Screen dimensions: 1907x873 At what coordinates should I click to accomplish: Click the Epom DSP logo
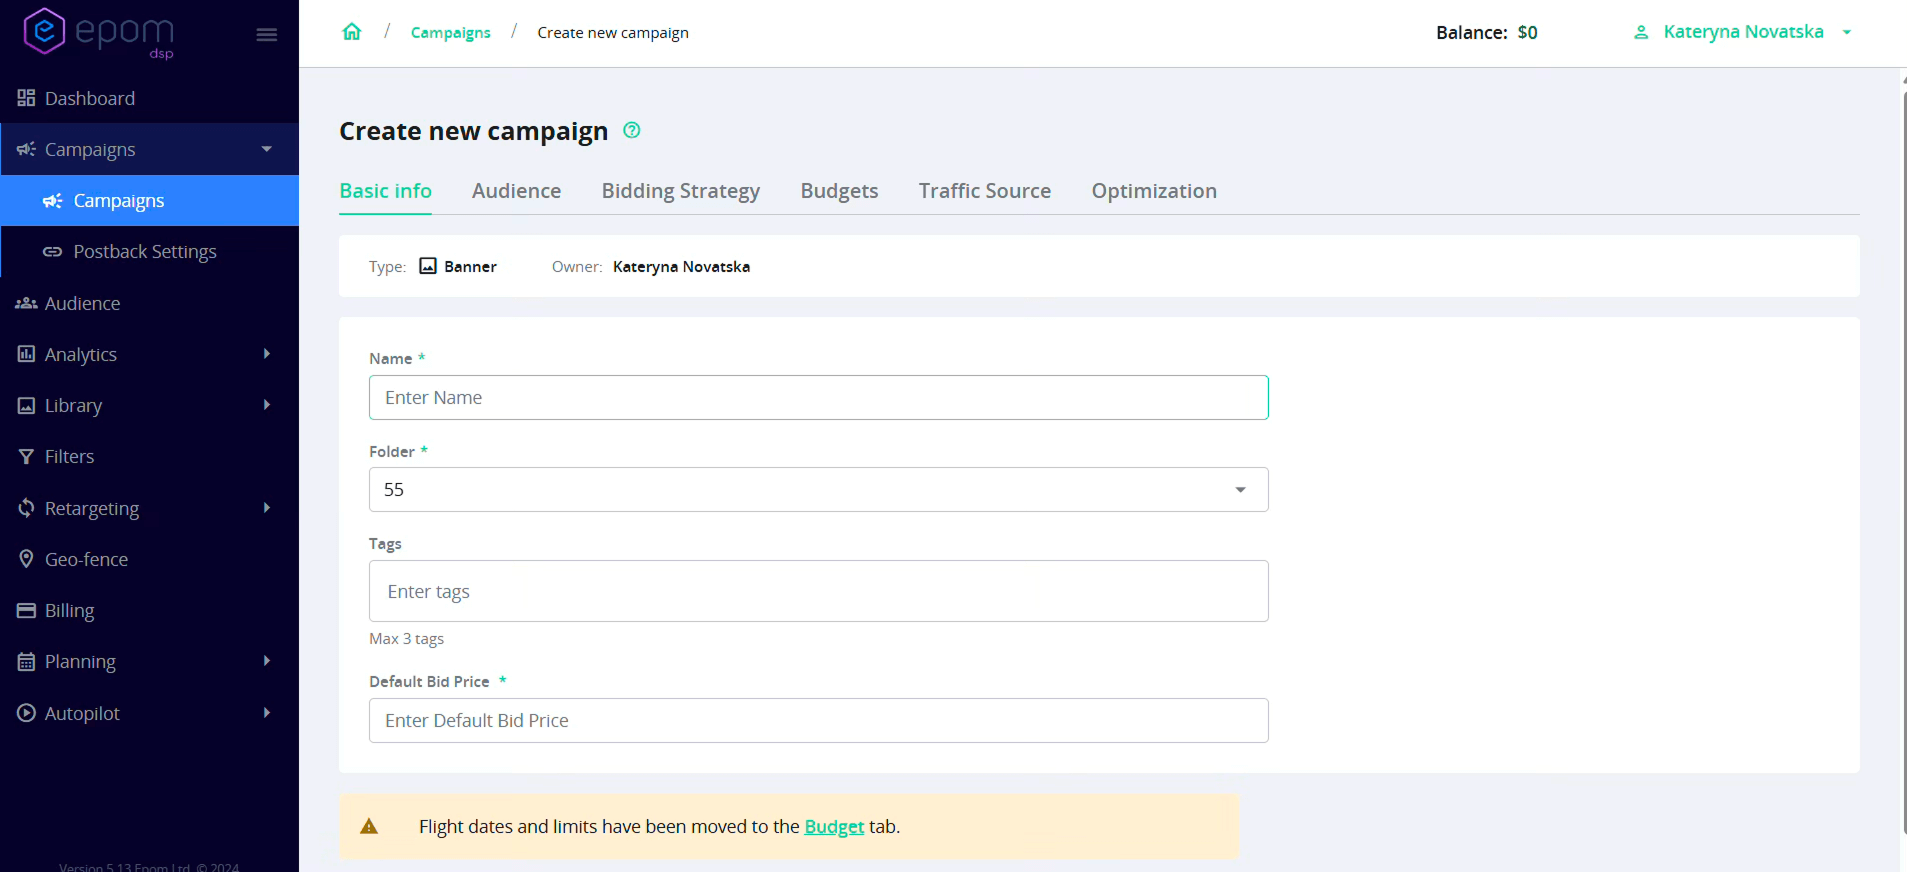click(98, 33)
